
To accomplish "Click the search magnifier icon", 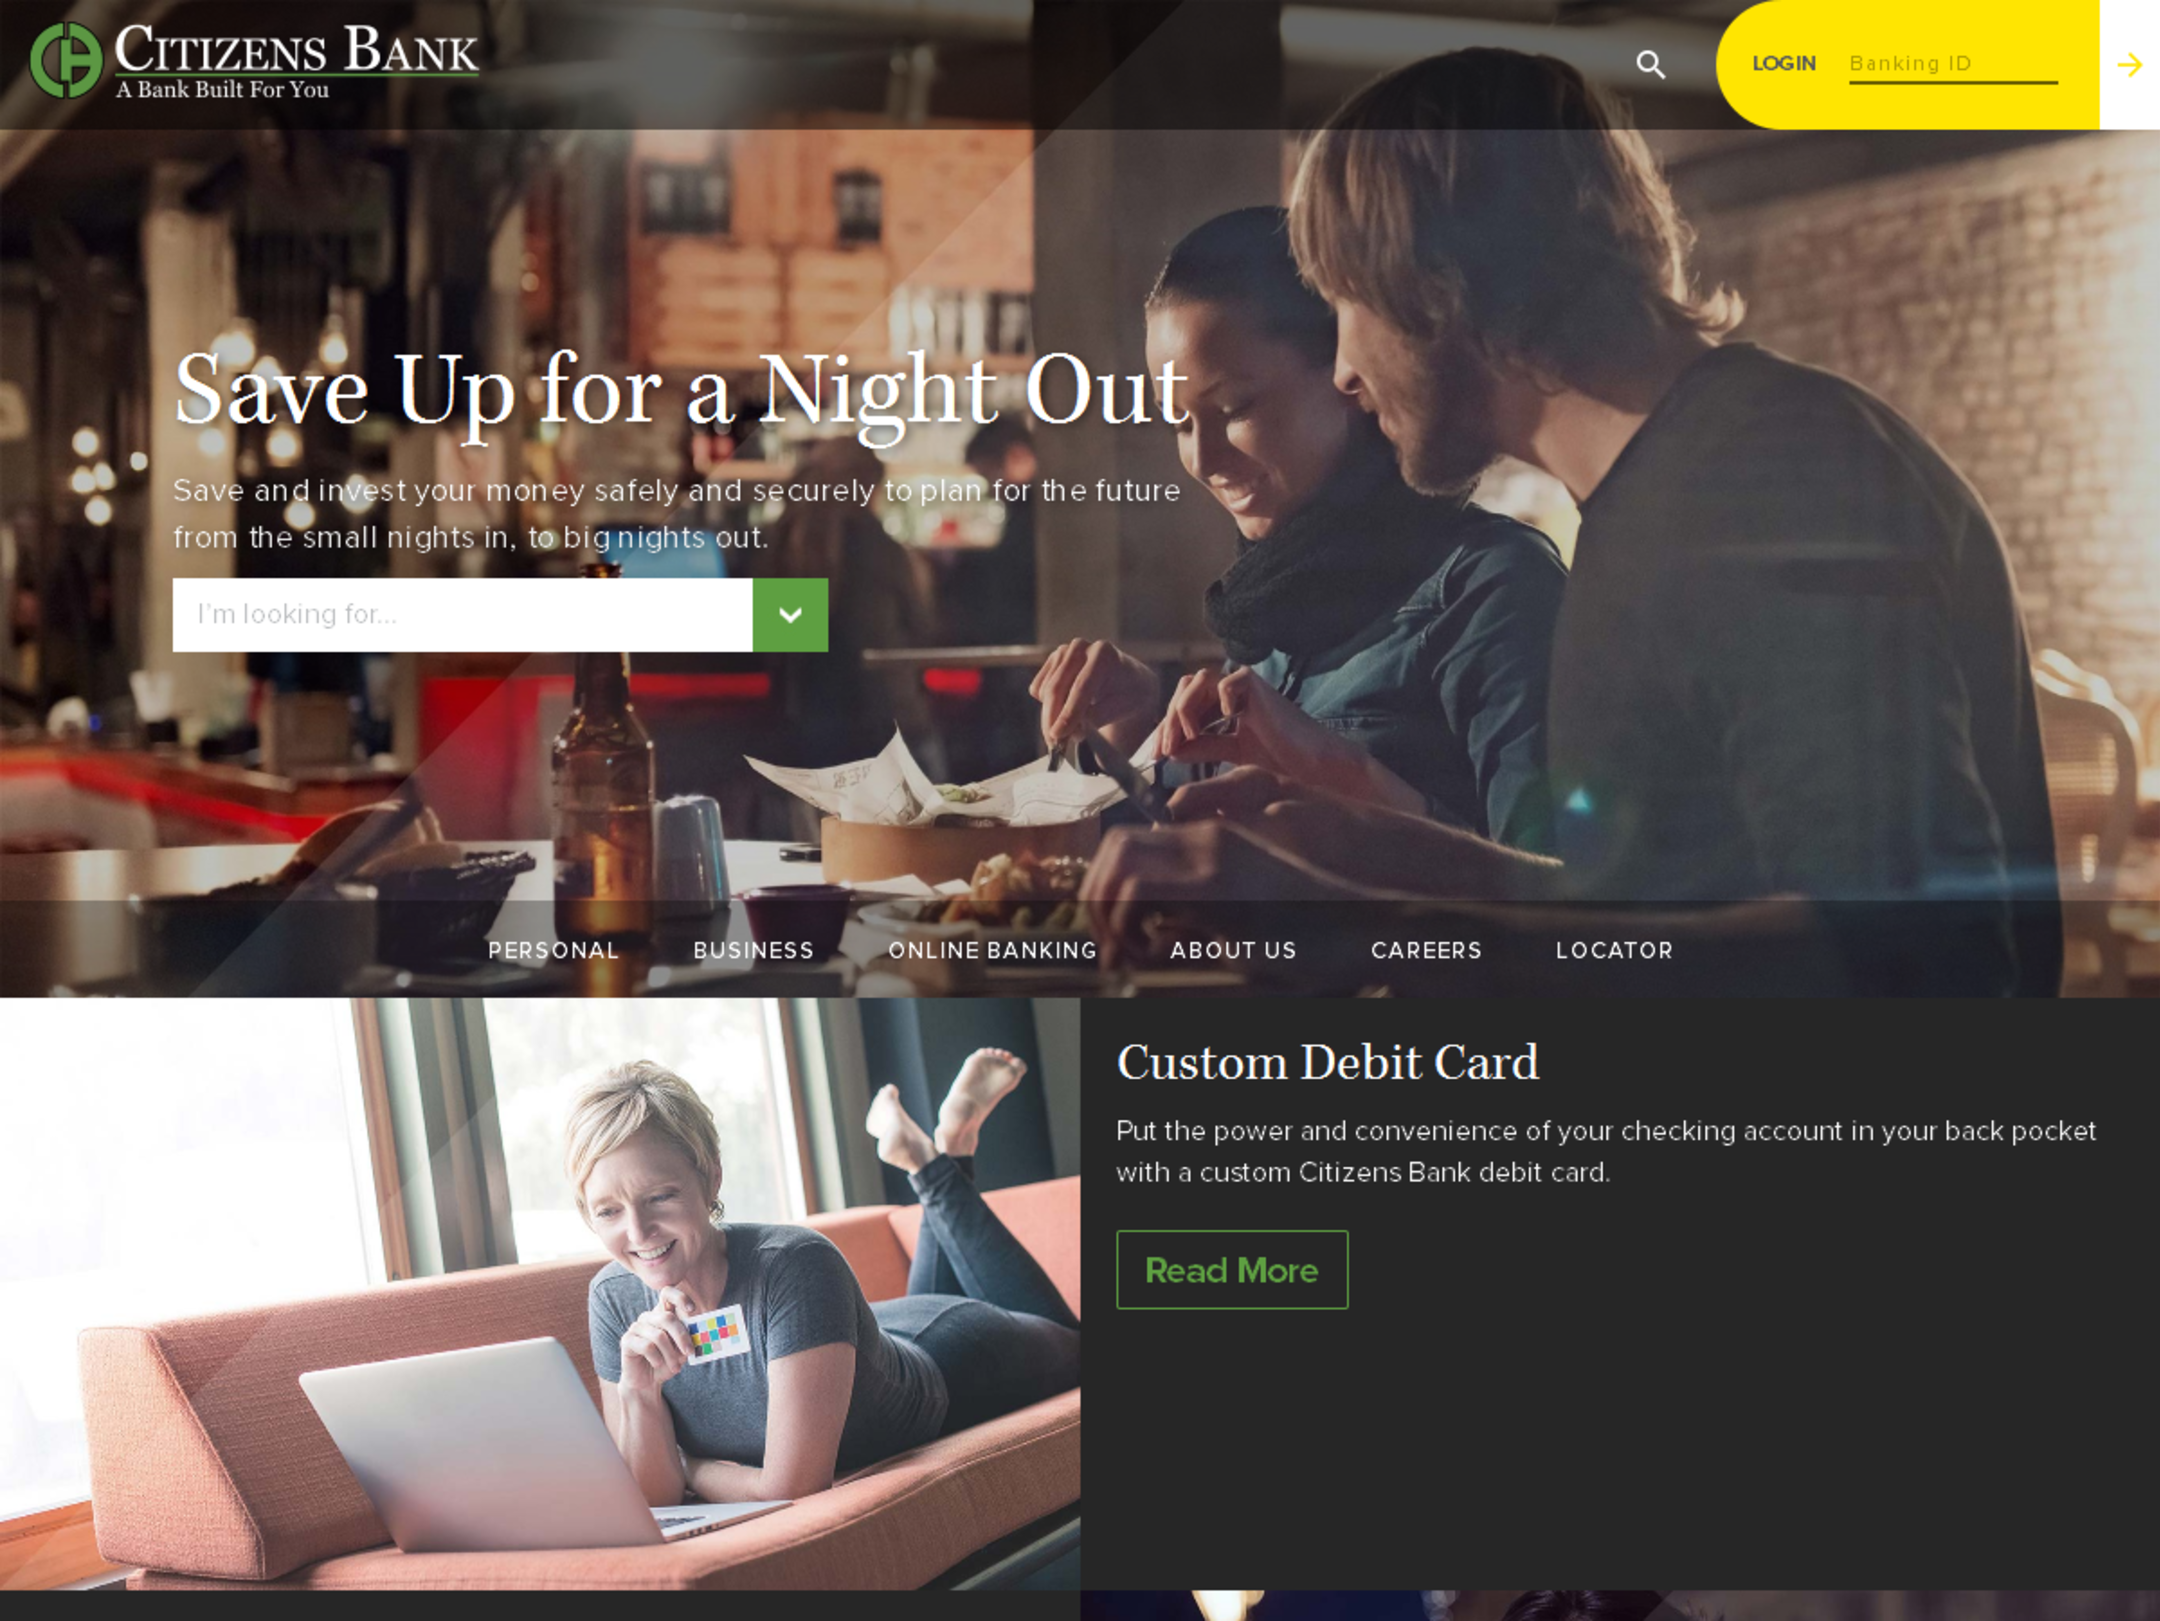I will (1650, 65).
